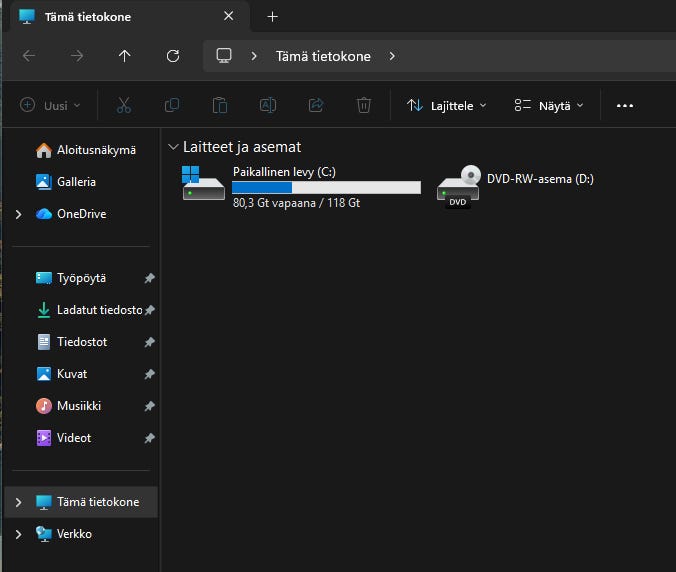
Task: Open the Uusi new item dropdown
Action: coord(50,105)
